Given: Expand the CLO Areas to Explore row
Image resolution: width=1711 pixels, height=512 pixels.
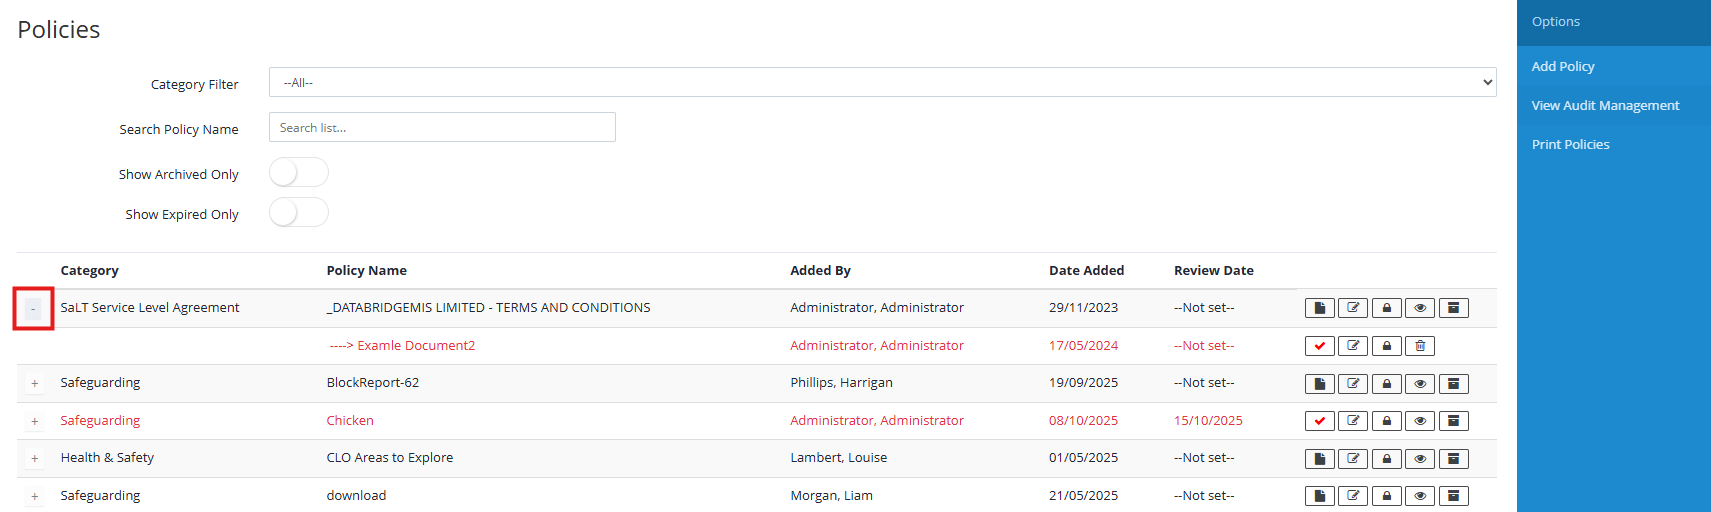Looking at the screenshot, I should [34, 458].
